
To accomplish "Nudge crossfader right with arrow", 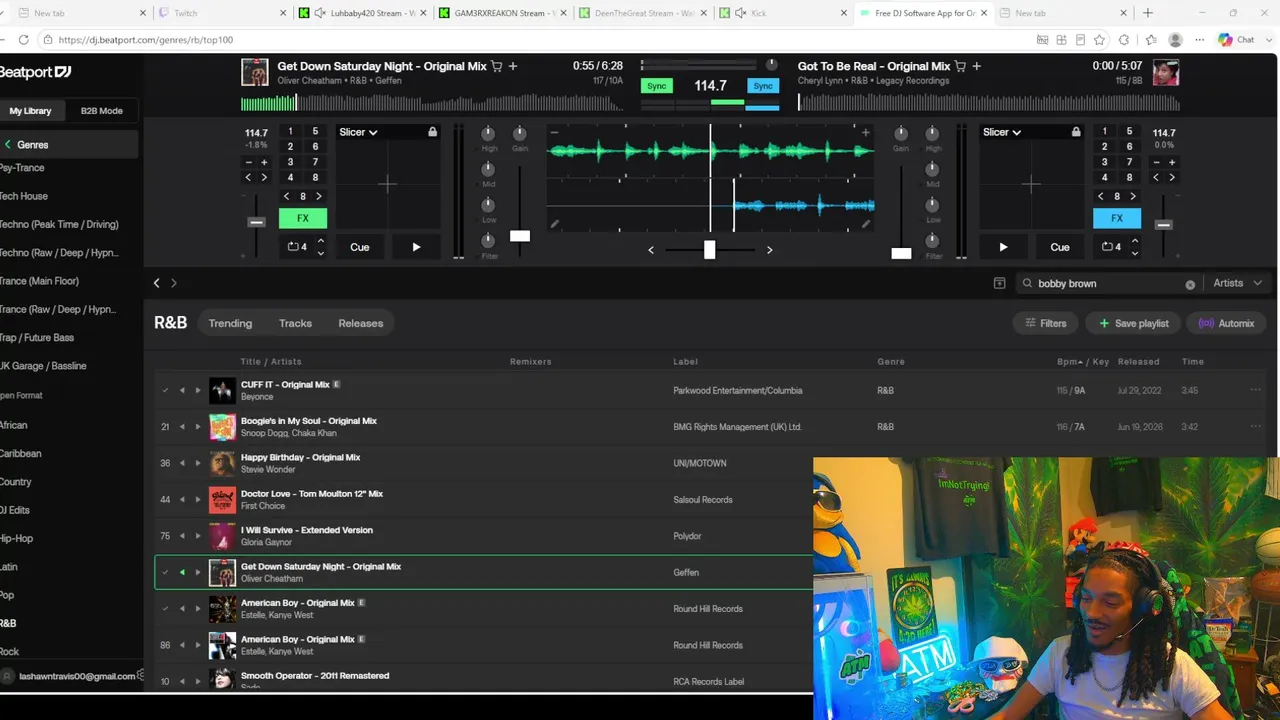I will 769,250.
